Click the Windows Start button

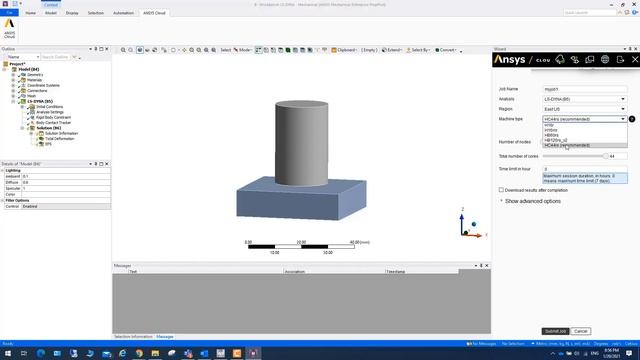8,353
